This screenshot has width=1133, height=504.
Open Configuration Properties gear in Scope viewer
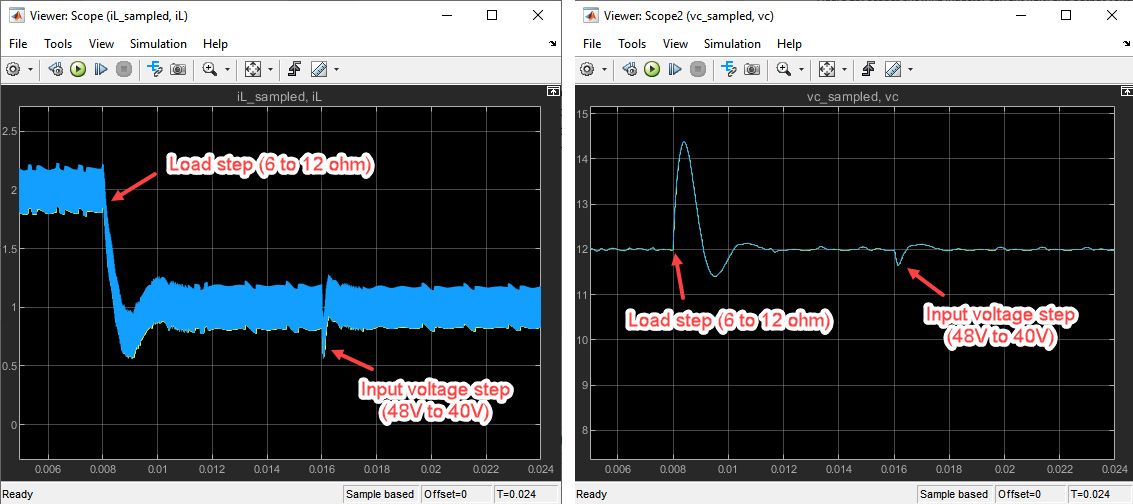[13, 69]
